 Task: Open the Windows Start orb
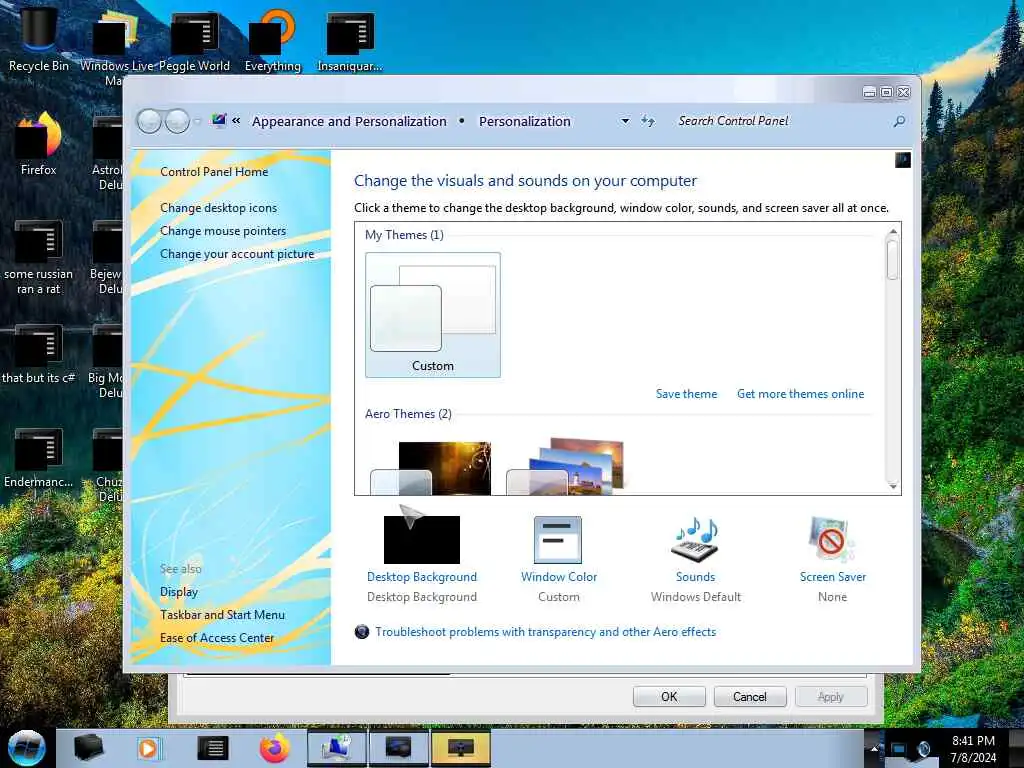[26, 748]
